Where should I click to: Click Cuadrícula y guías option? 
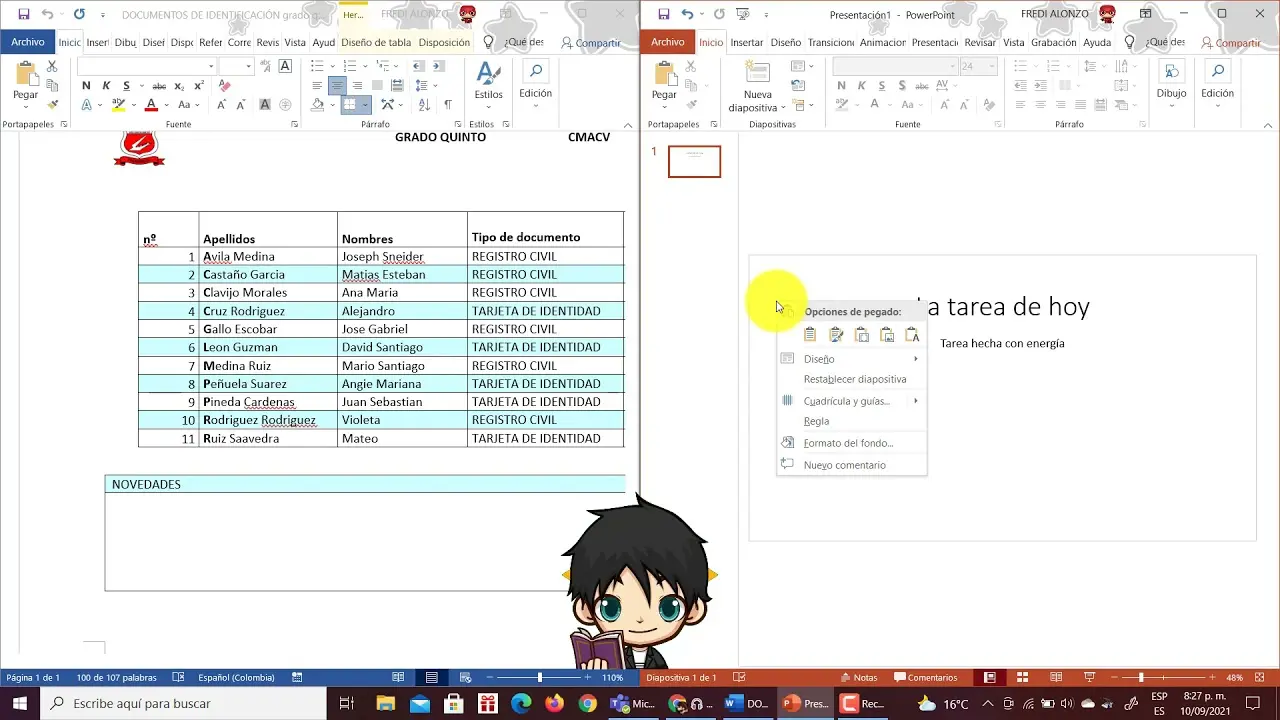tap(851, 401)
